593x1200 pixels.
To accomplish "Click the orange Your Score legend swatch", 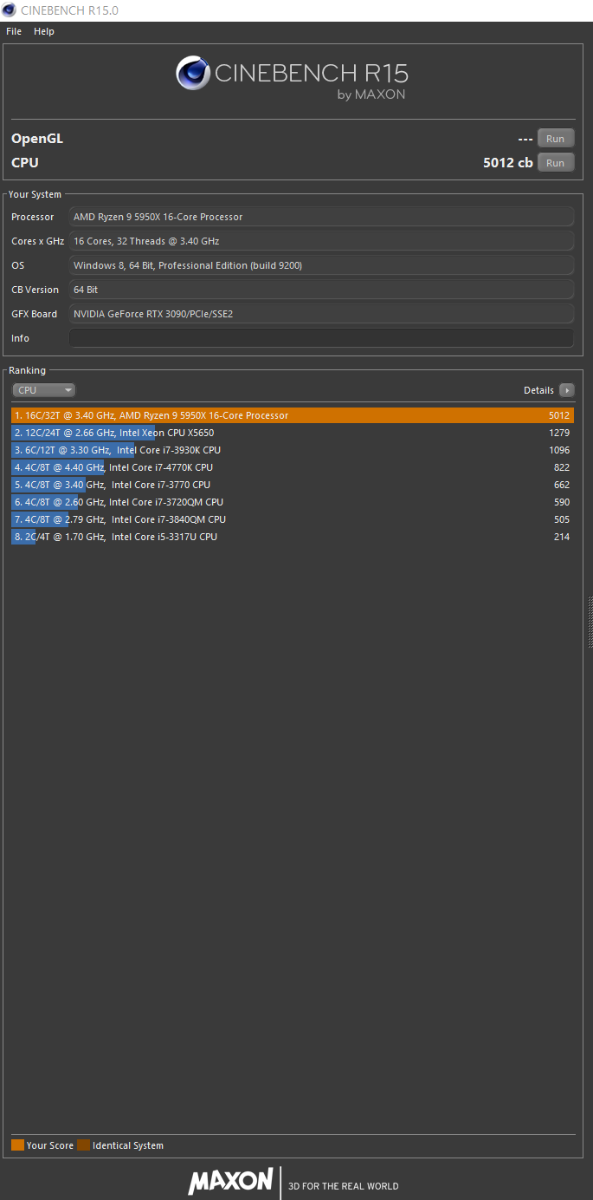I will 17,1145.
